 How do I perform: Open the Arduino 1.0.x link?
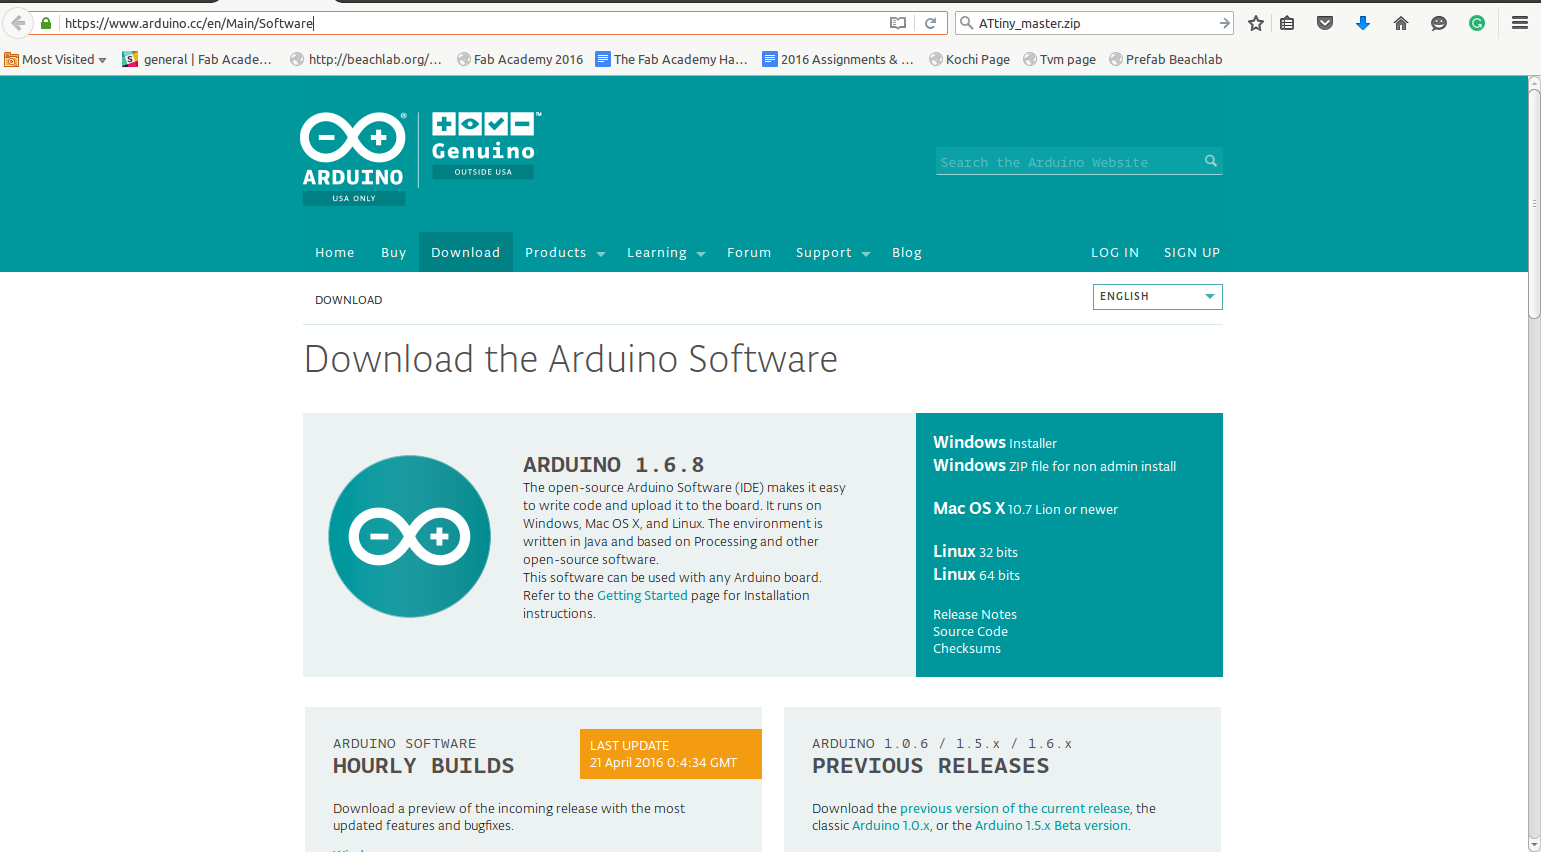pyautogui.click(x=891, y=825)
